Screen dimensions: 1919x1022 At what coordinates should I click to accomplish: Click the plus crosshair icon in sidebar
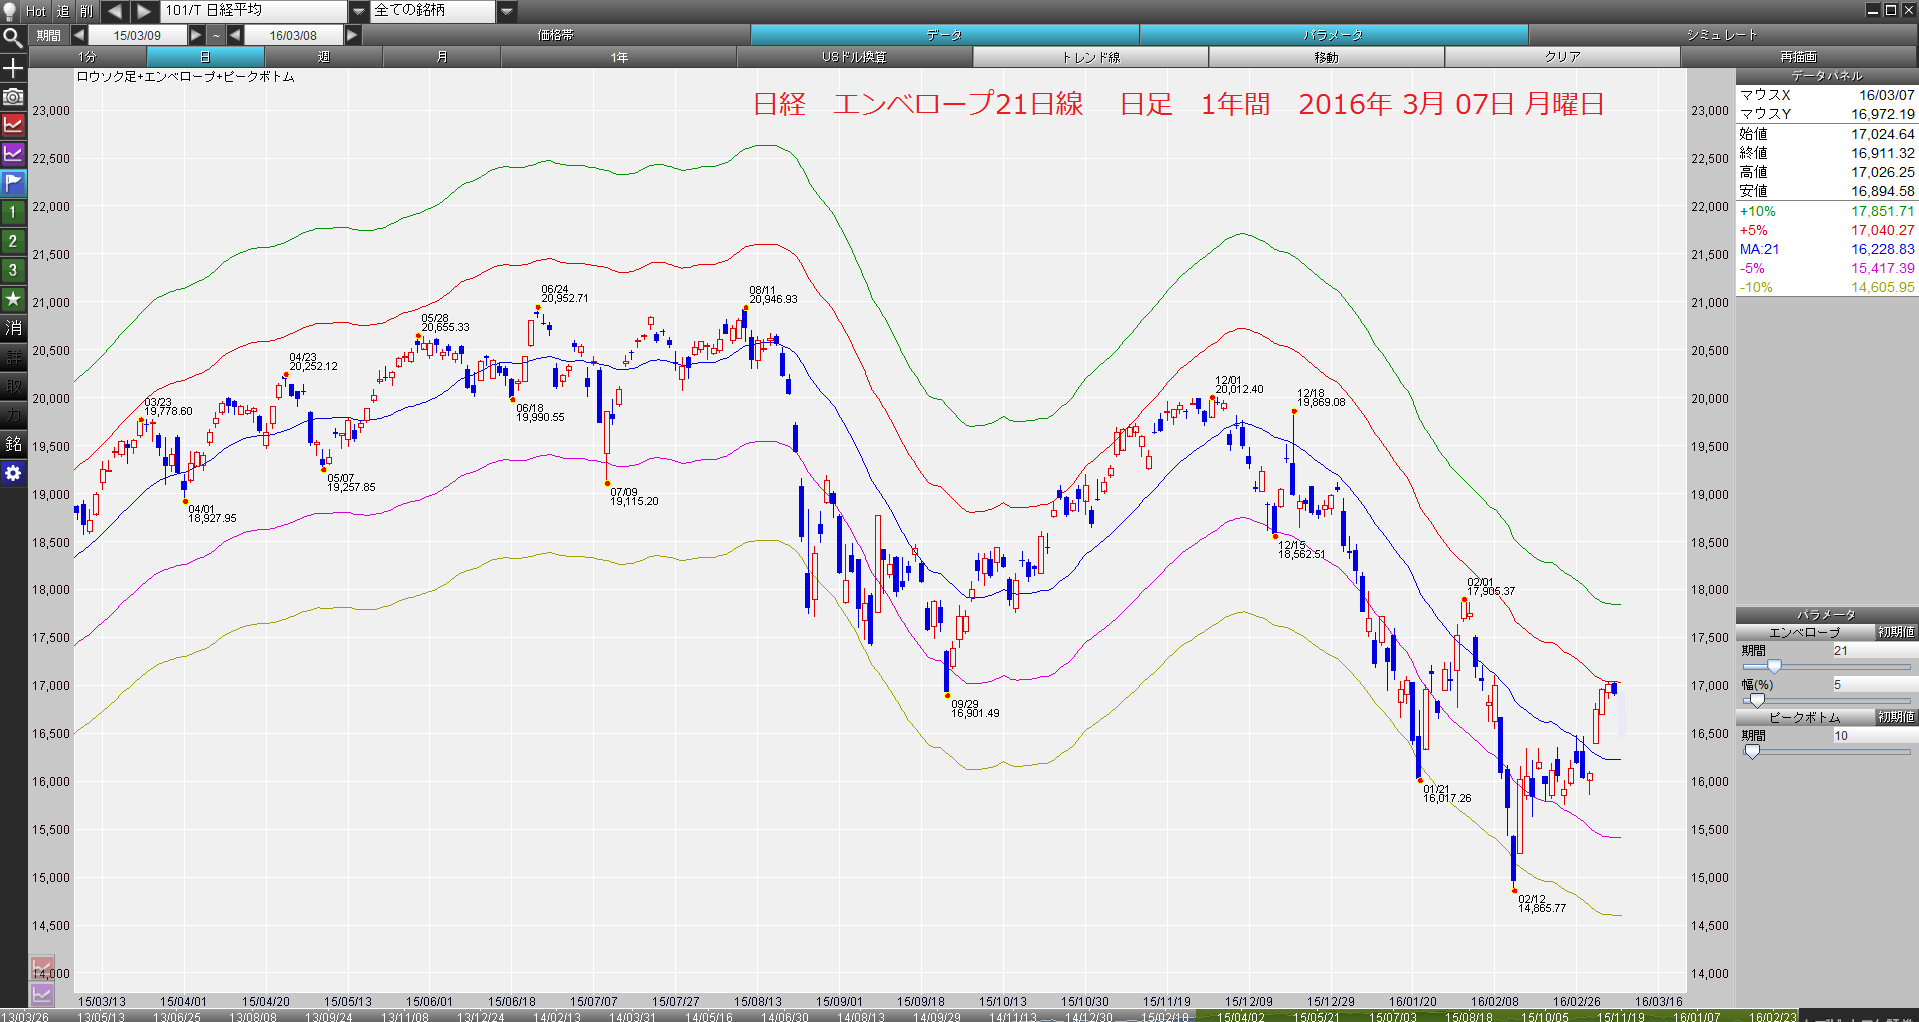click(13, 68)
